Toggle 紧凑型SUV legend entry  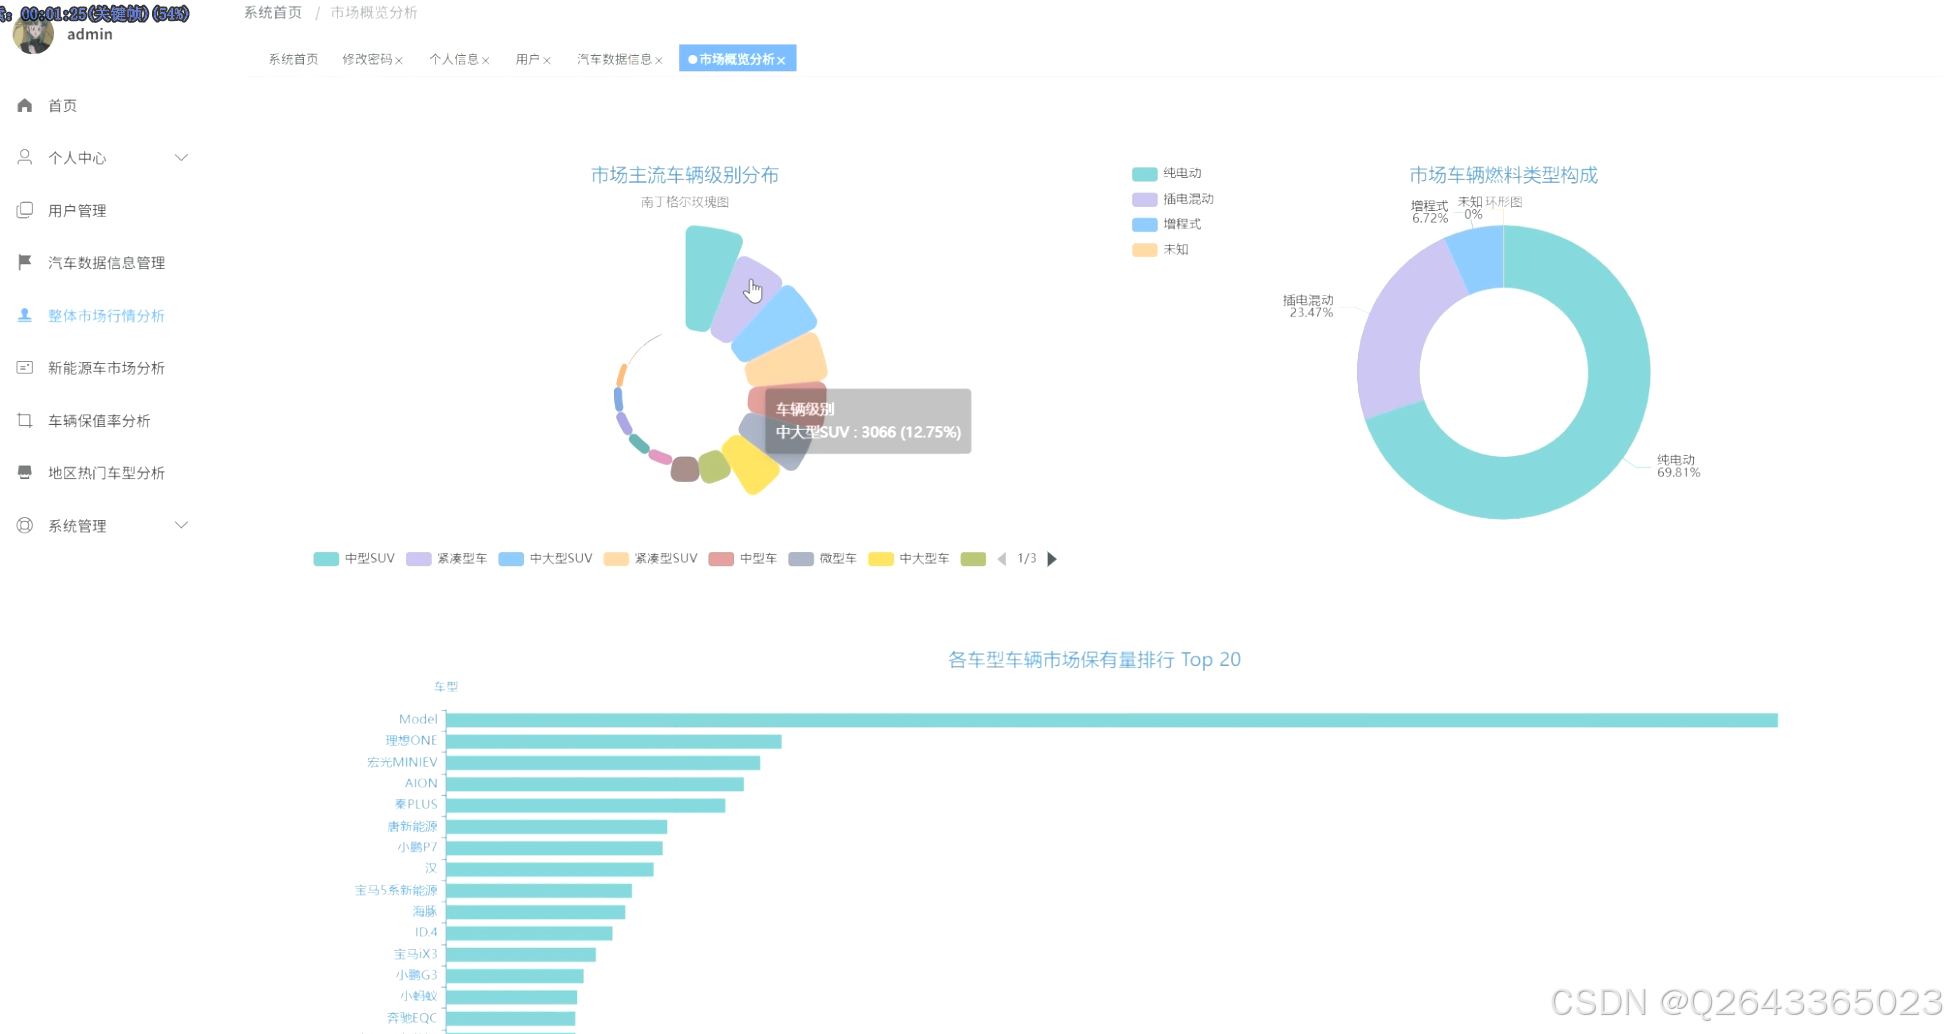pyautogui.click(x=651, y=559)
